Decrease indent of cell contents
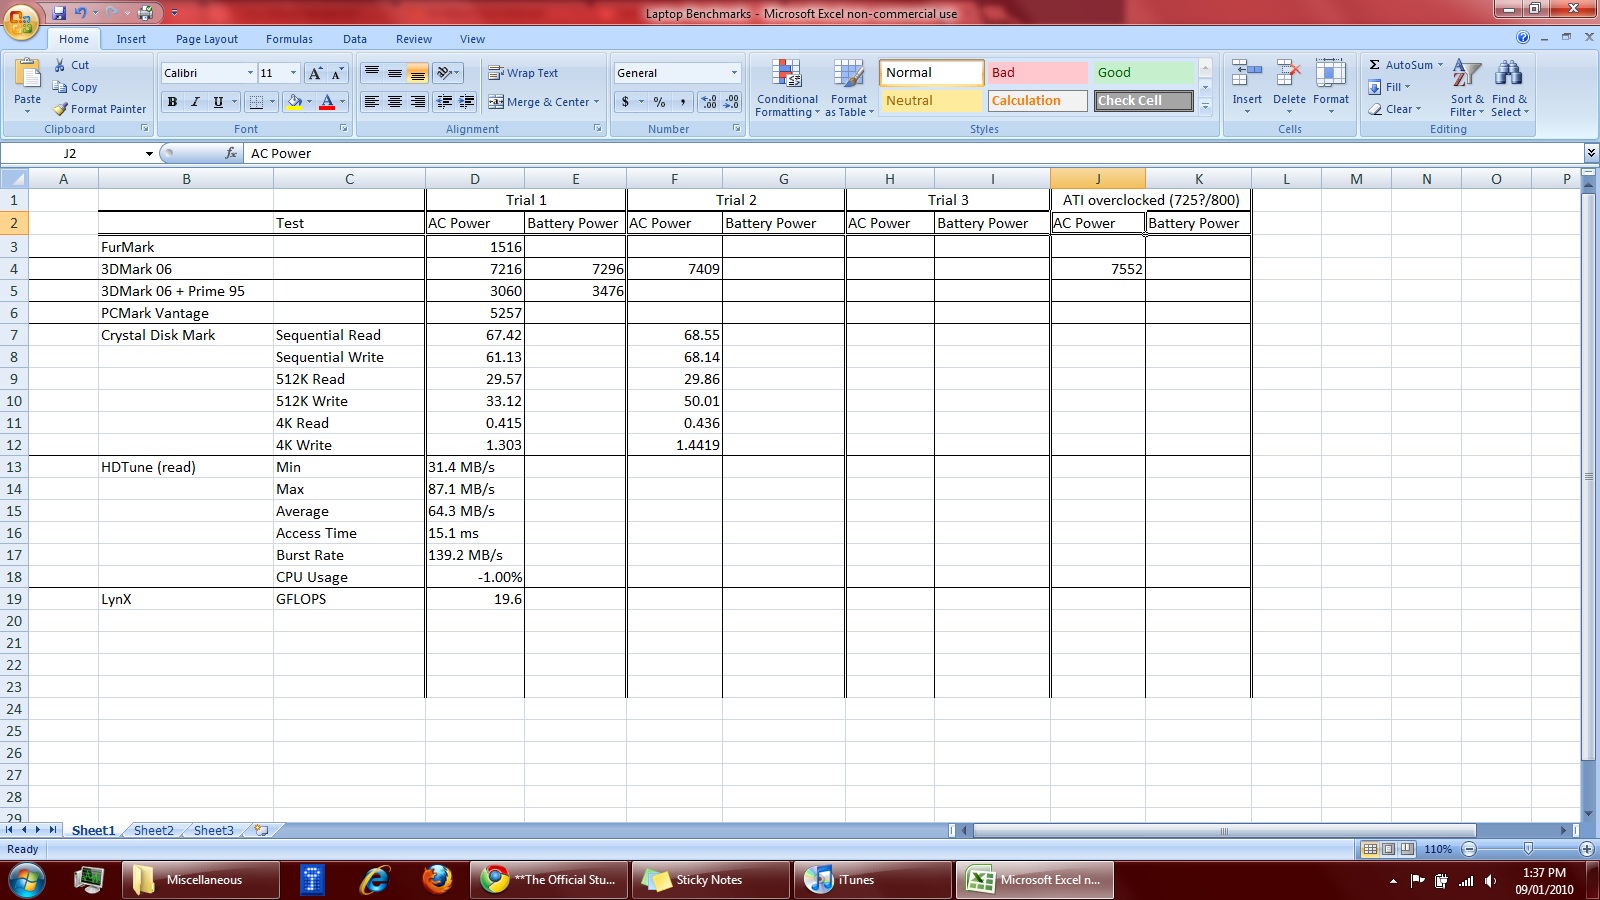Image resolution: width=1600 pixels, height=900 pixels. coord(444,102)
